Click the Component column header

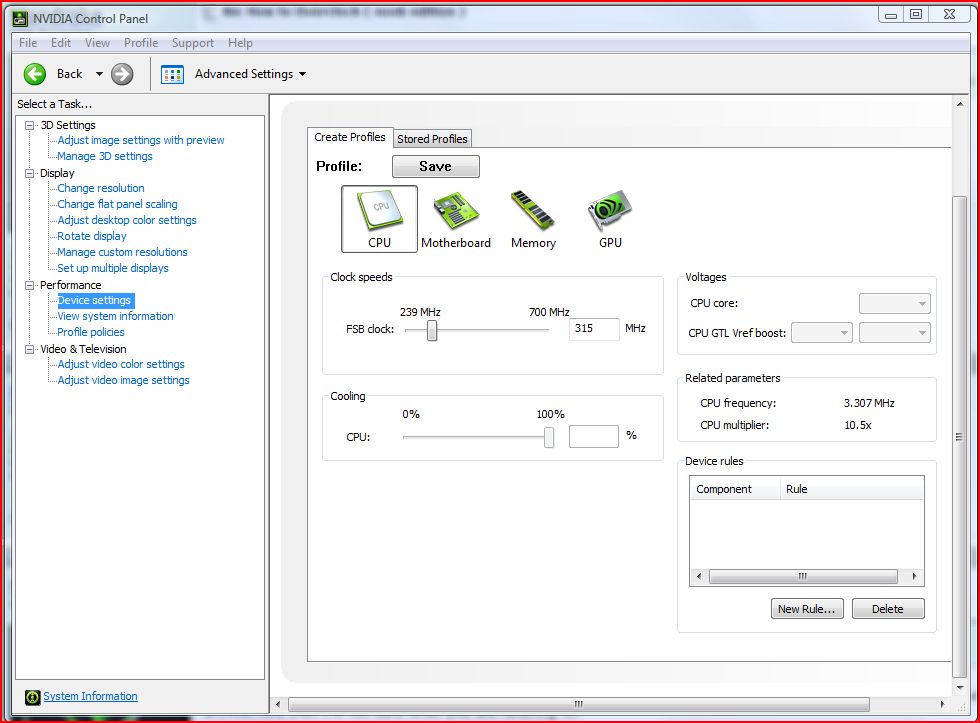(736, 489)
